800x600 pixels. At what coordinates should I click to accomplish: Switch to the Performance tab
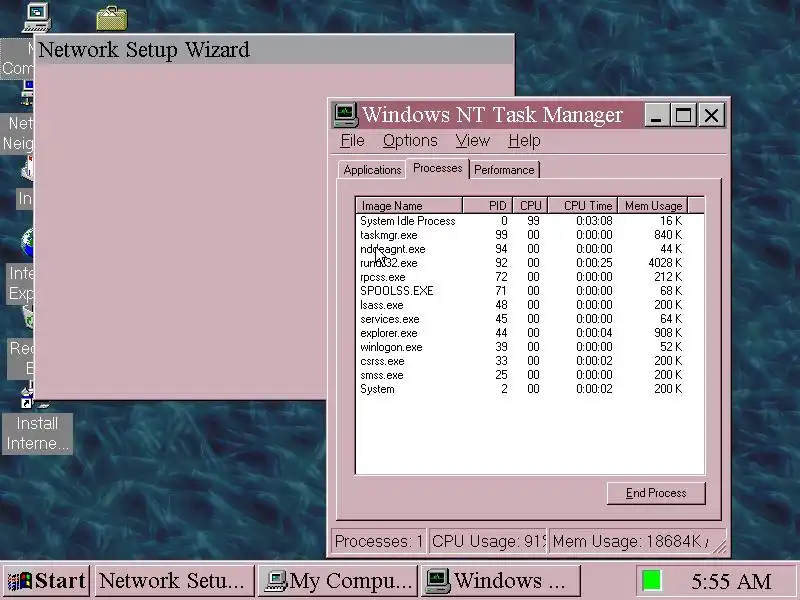(504, 170)
